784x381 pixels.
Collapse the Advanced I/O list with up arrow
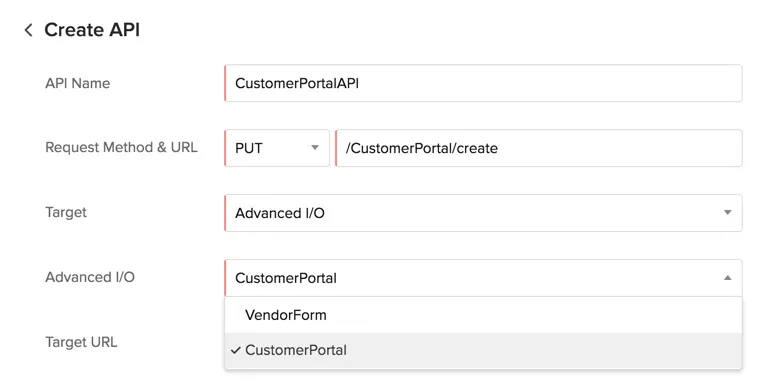click(728, 278)
